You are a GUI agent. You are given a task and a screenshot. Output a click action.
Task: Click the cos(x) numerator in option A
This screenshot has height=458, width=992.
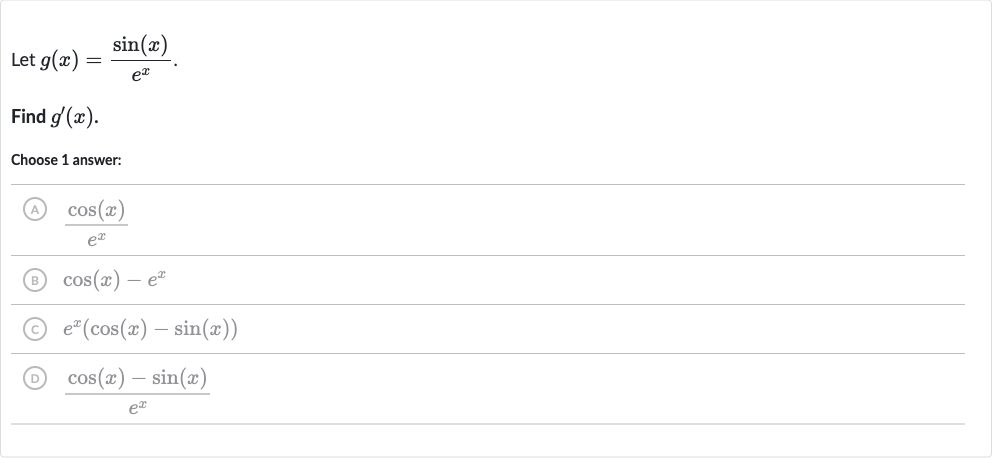tap(96, 210)
